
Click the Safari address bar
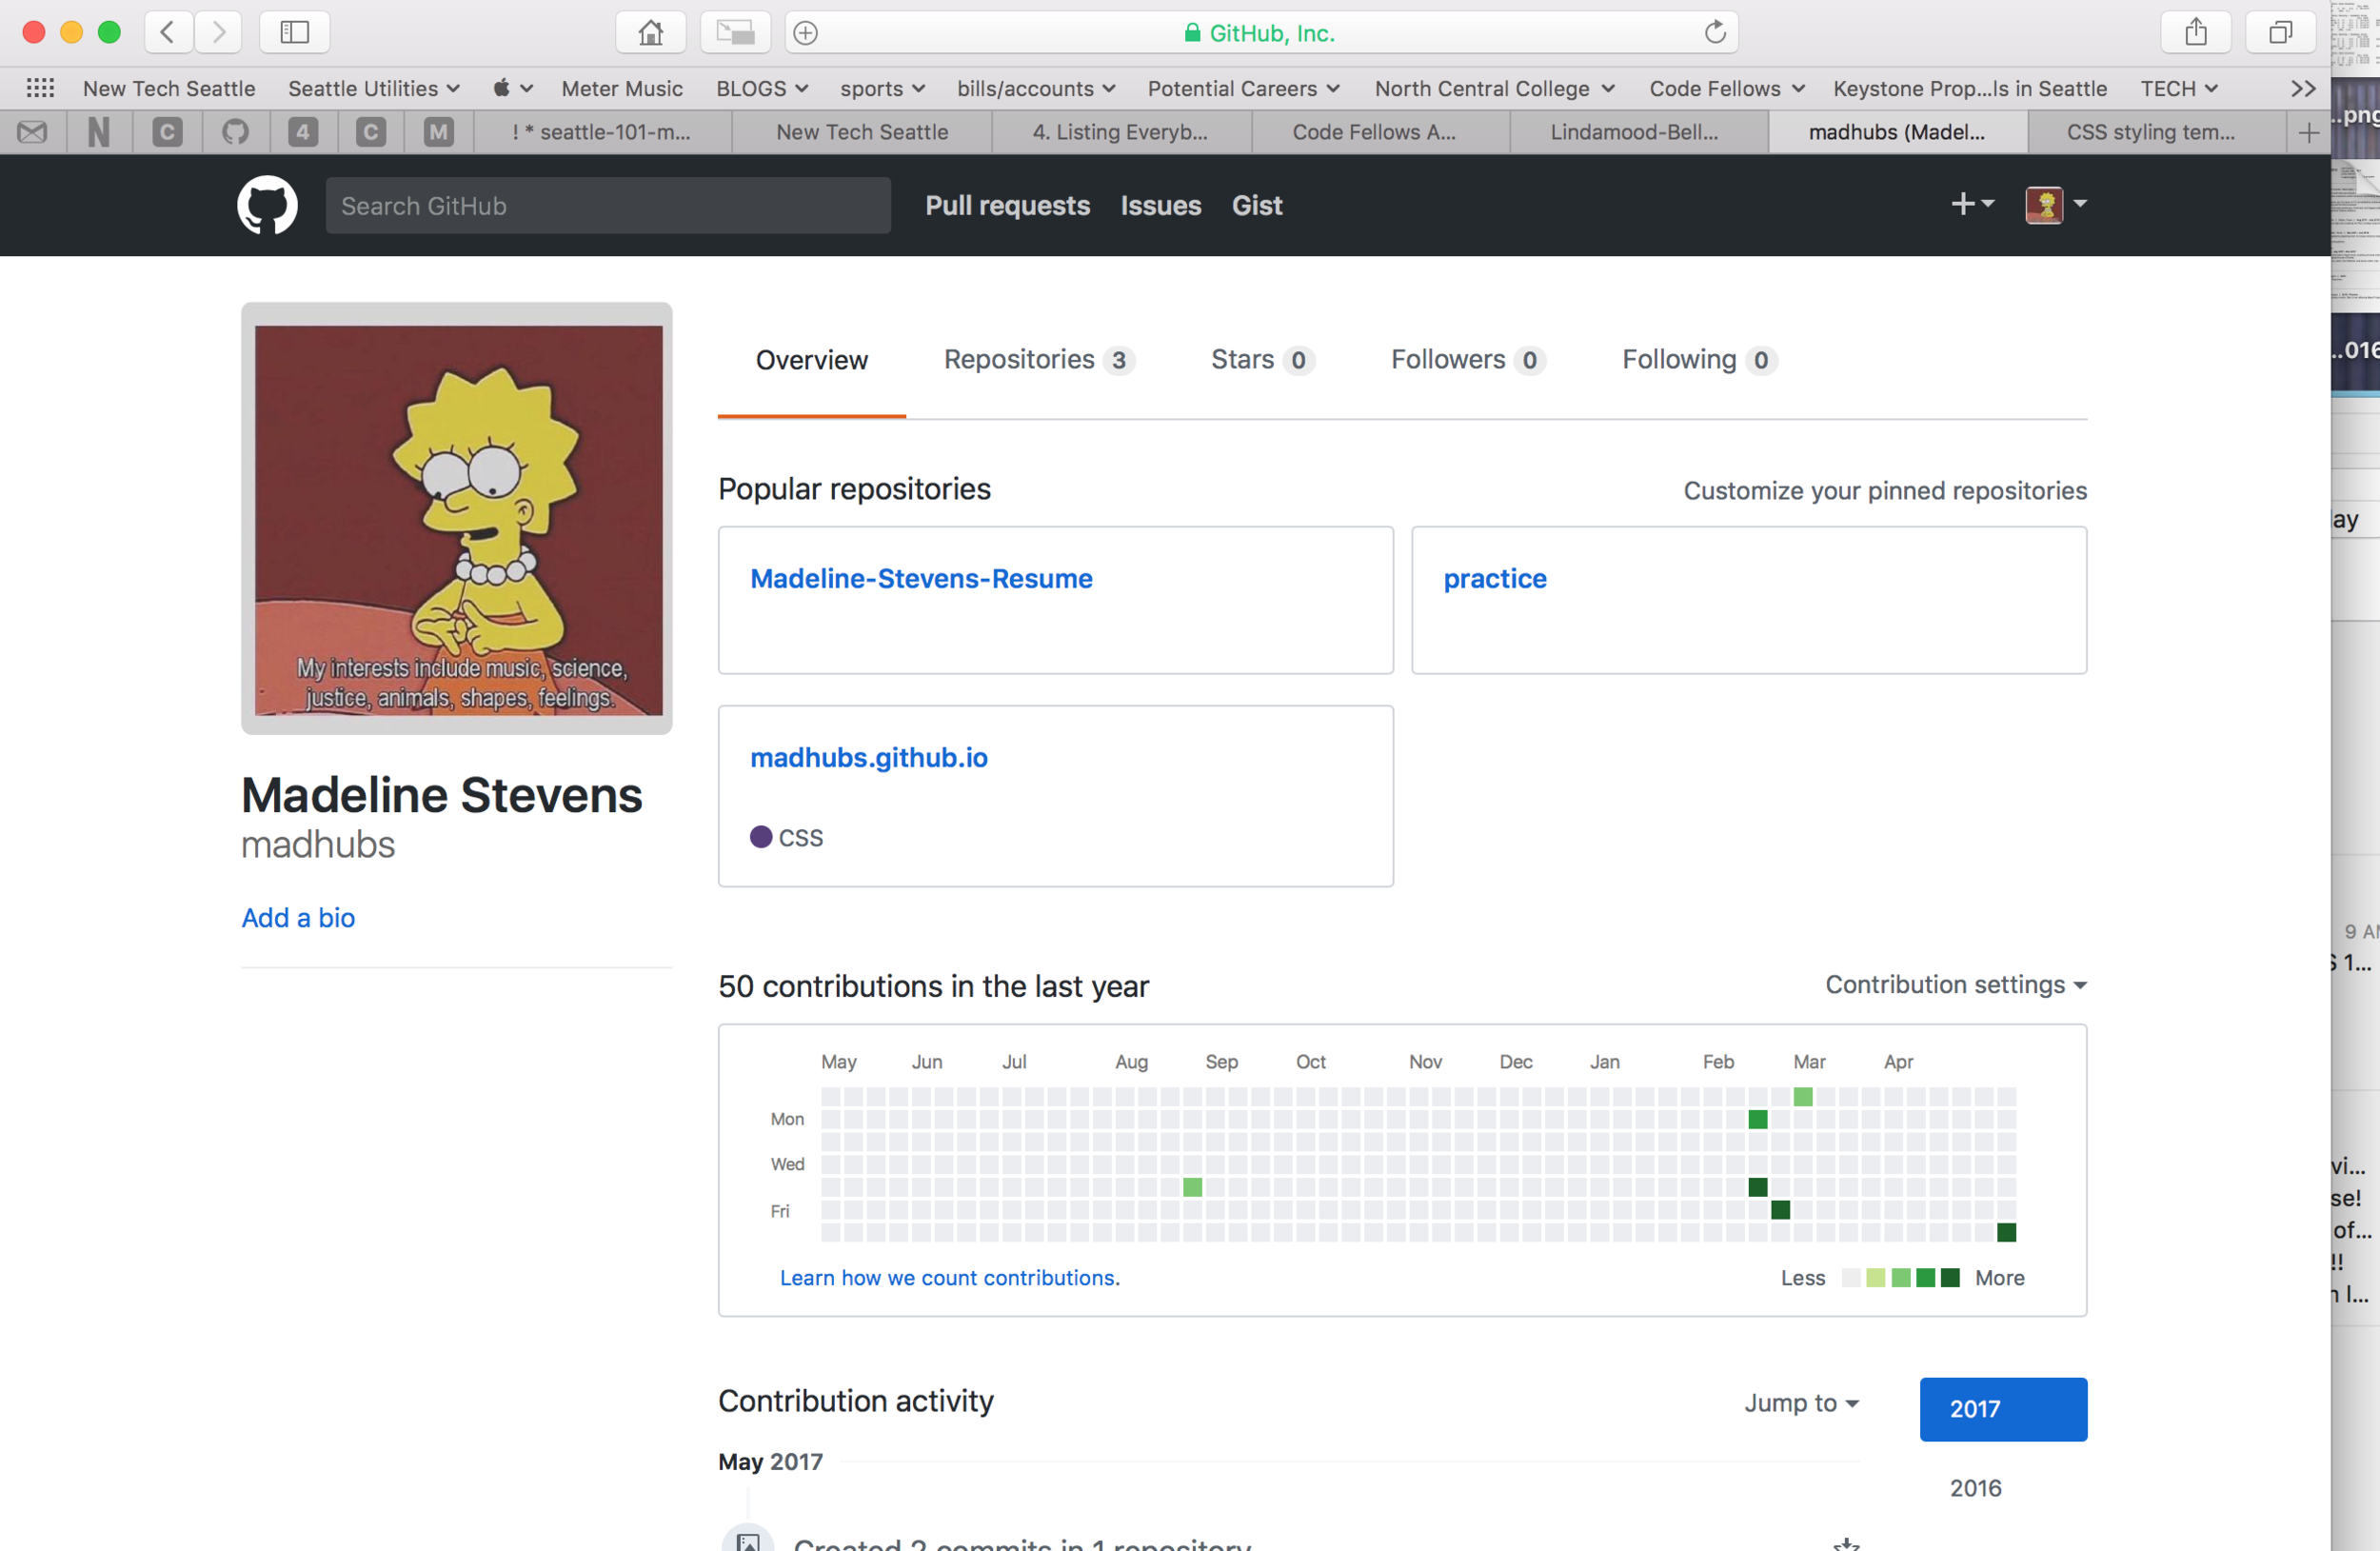(1261, 32)
